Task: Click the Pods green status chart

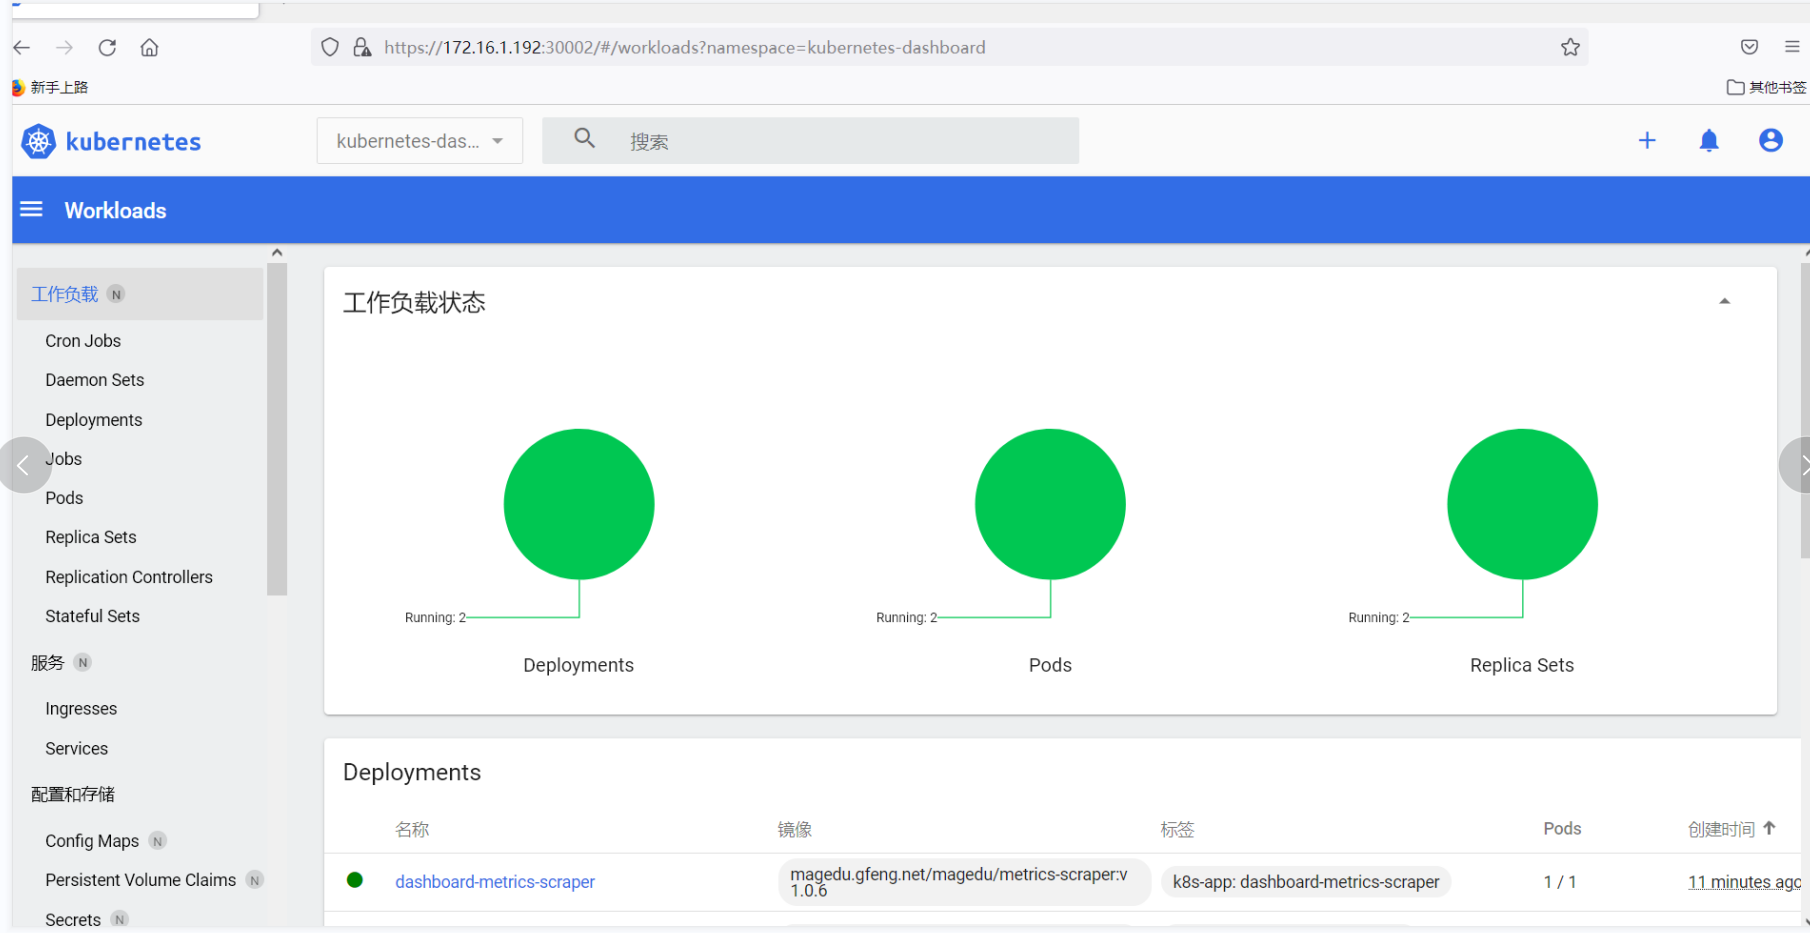Action: click(1050, 504)
